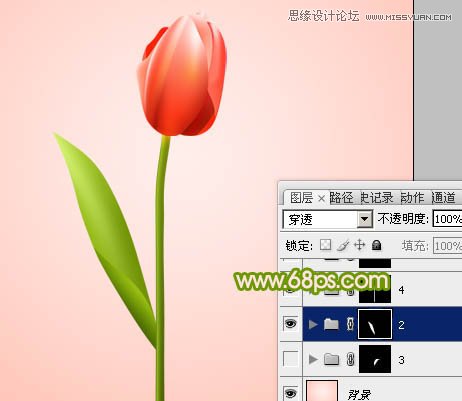The width and height of the screenshot is (462, 401).
Task: Click the lock transparent pixels icon
Action: (325, 245)
